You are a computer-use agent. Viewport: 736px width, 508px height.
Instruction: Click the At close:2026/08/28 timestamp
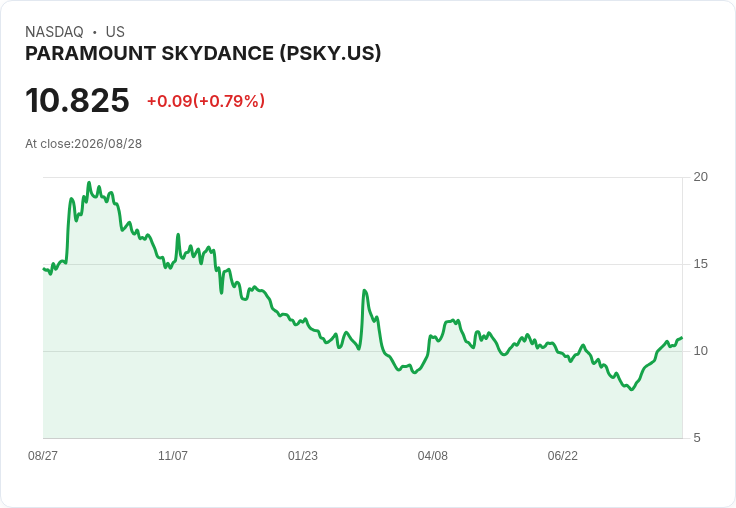[84, 144]
